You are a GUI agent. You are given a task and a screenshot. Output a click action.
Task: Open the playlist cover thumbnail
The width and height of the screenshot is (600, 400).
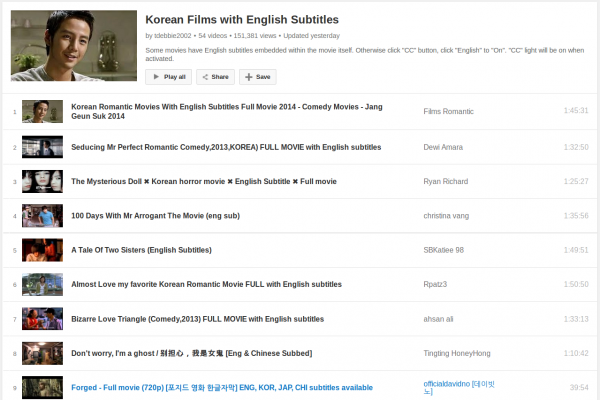74,46
